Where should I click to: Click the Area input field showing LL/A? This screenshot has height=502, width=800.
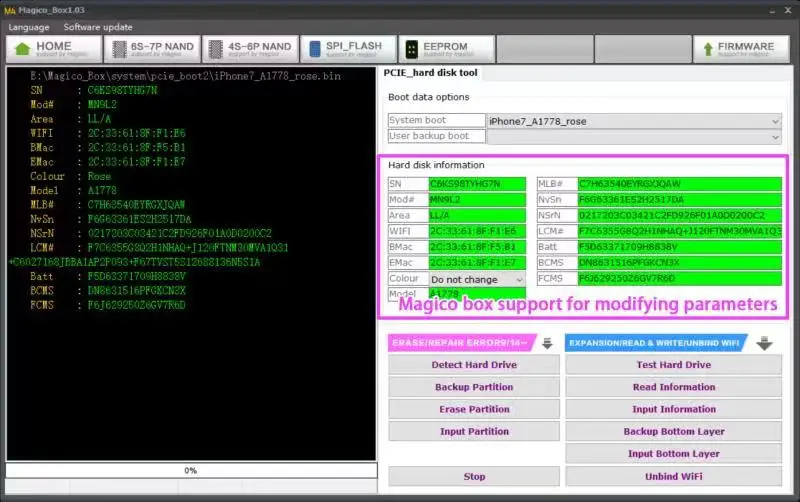[477, 215]
